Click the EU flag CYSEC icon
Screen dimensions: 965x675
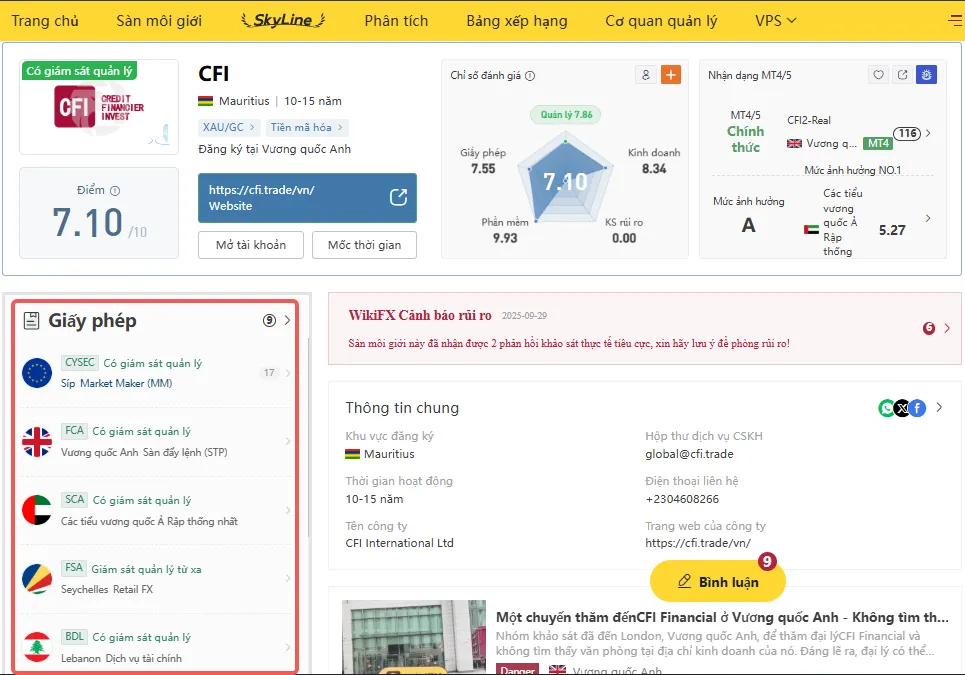37,373
